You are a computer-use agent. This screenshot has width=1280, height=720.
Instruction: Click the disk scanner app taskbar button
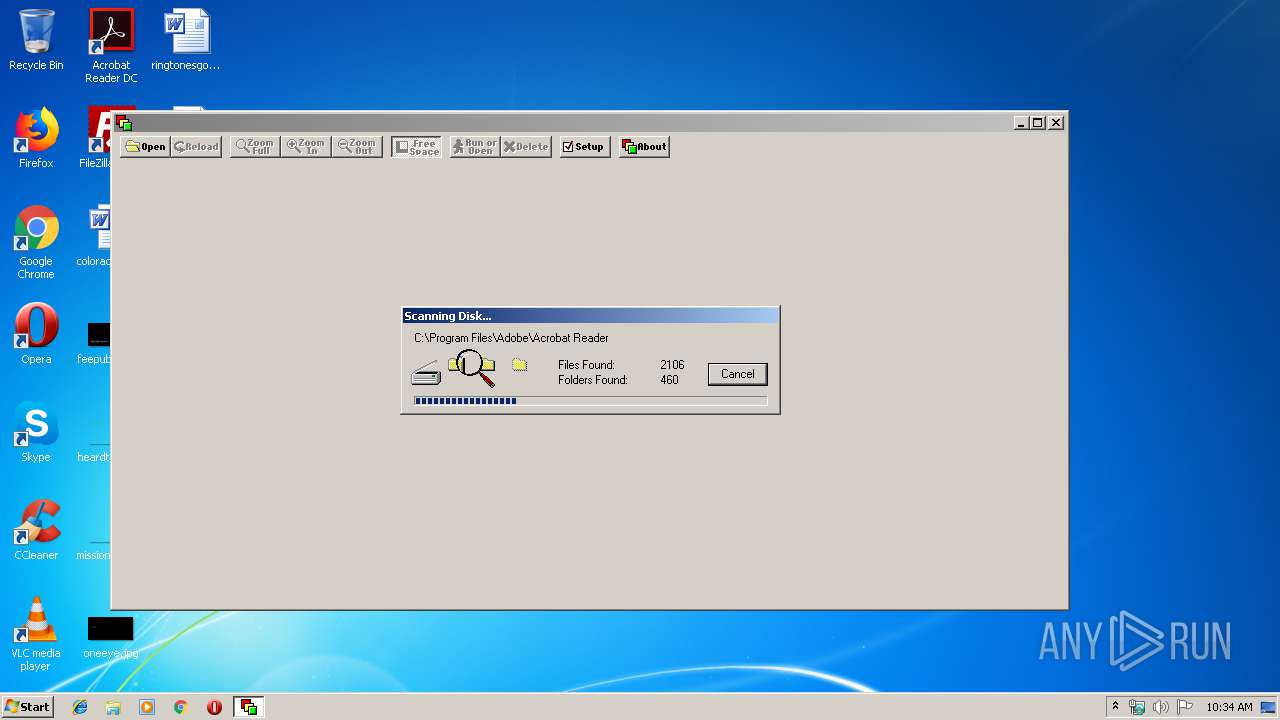(x=248, y=707)
